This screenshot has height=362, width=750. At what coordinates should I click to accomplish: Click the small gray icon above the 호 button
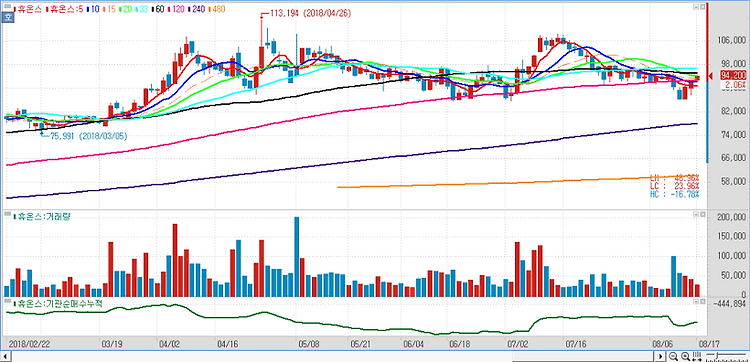click(x=8, y=6)
